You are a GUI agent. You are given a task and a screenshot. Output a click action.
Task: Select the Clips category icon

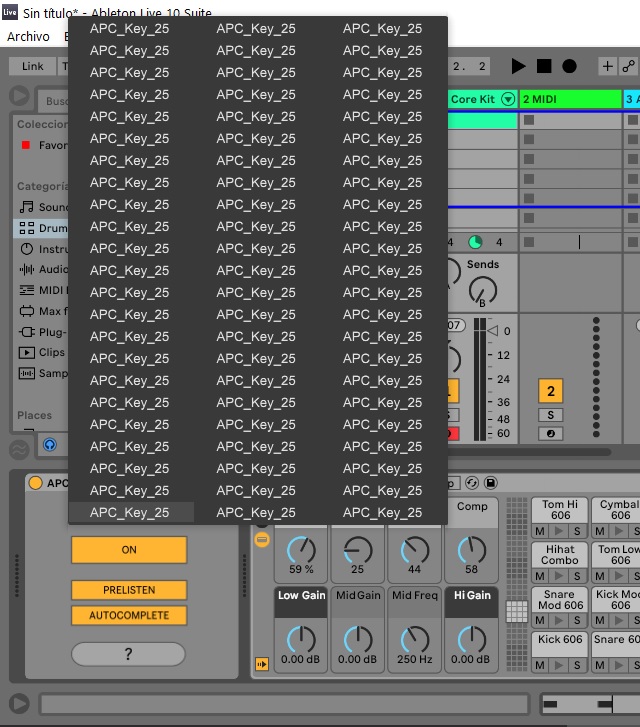[26, 352]
